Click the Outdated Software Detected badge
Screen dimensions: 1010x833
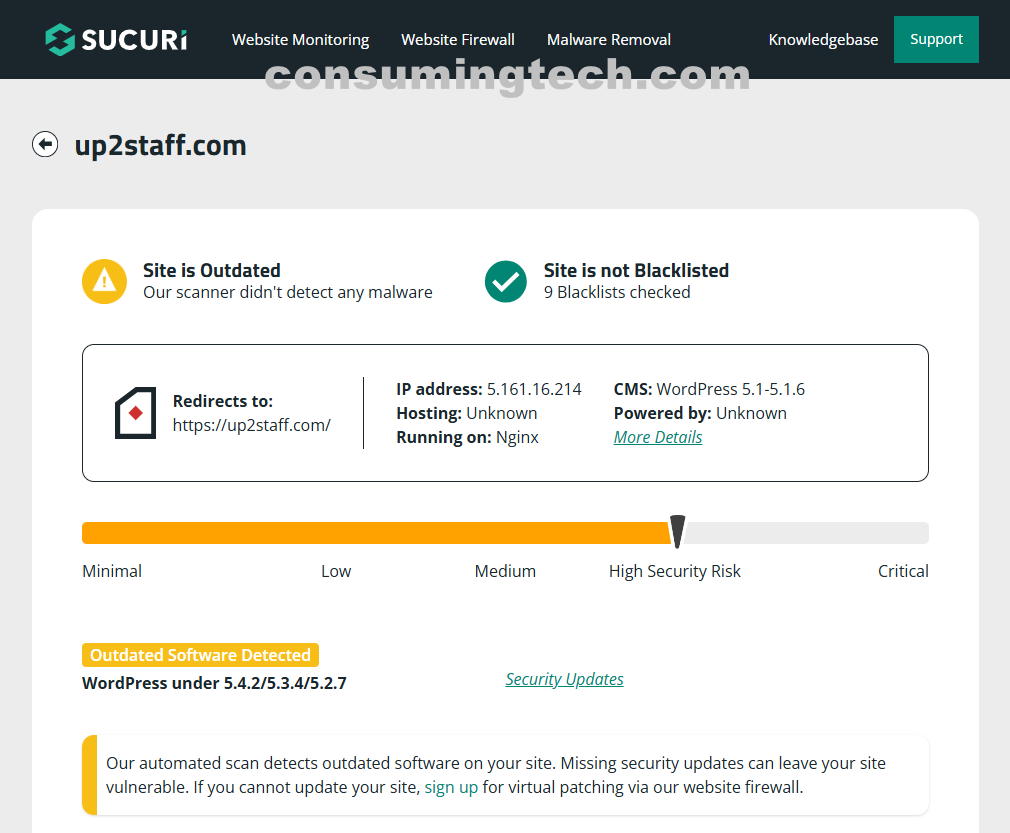[x=200, y=655]
